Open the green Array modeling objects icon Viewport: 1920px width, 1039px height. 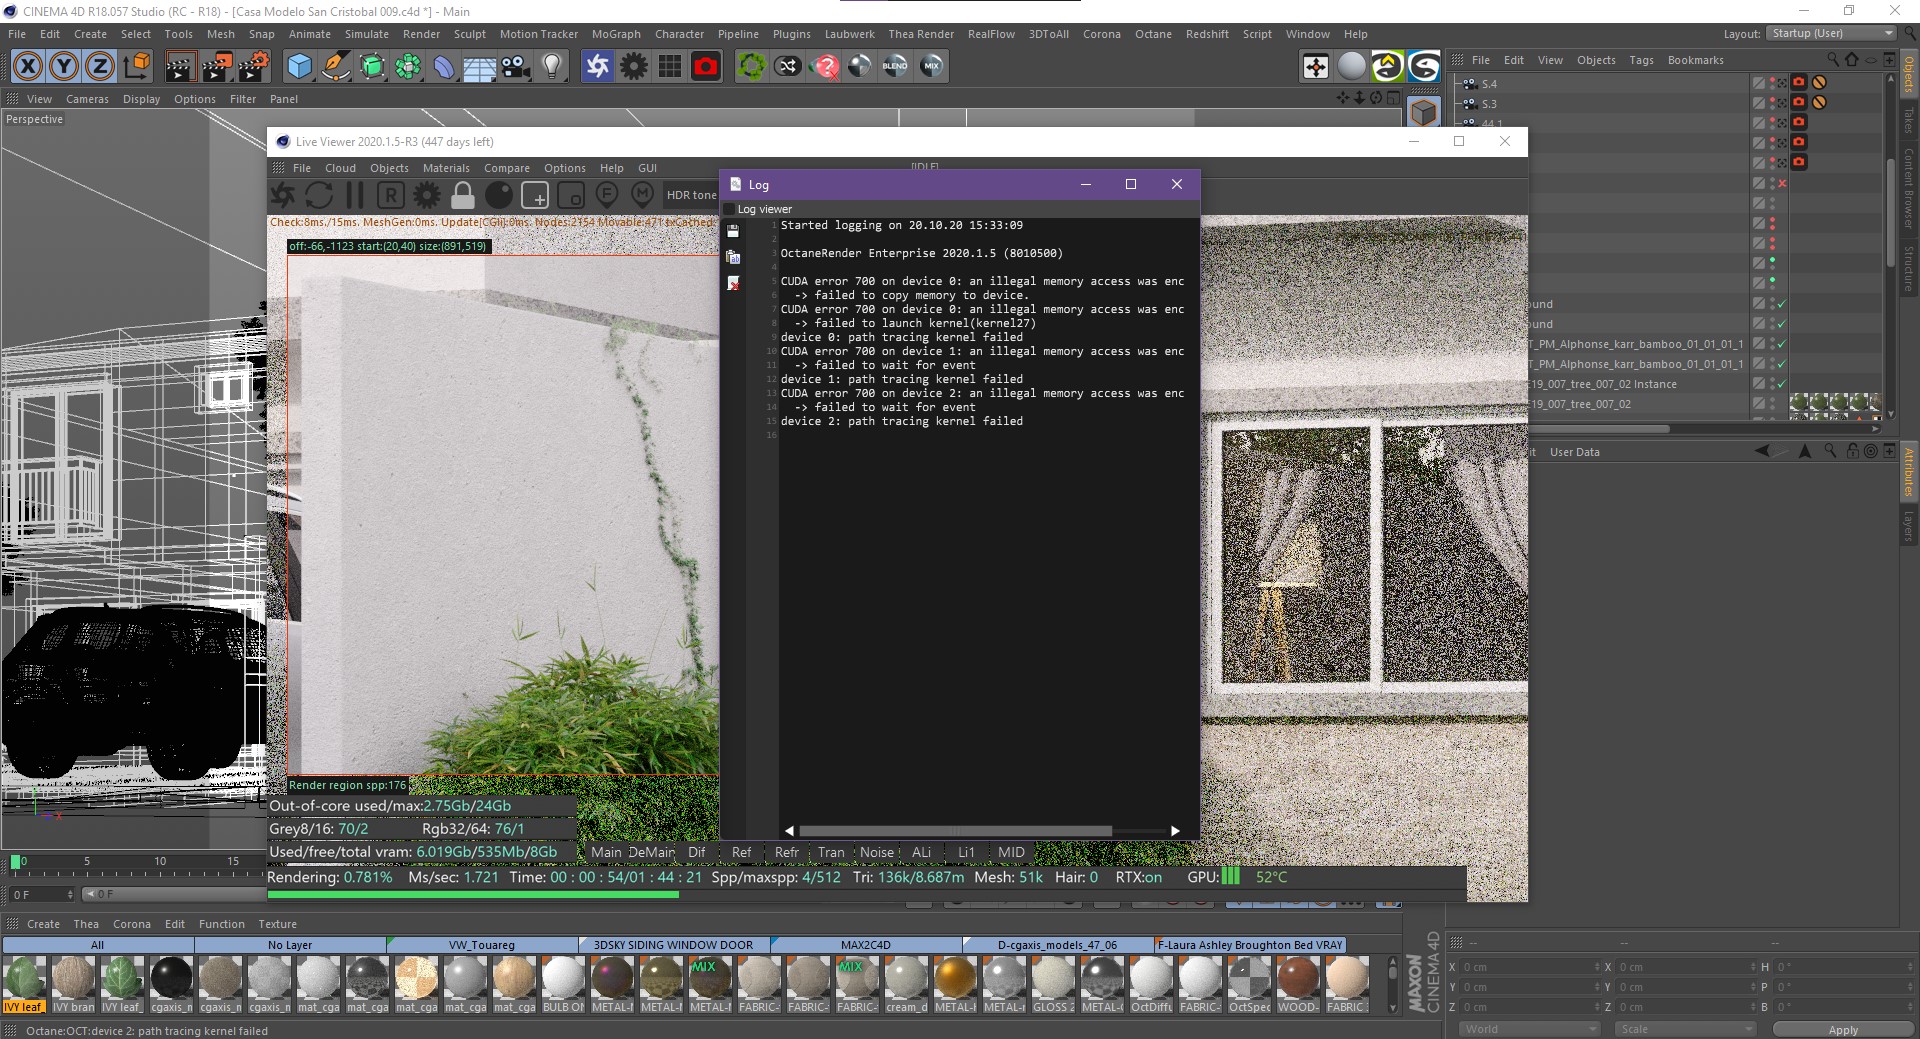[408, 66]
